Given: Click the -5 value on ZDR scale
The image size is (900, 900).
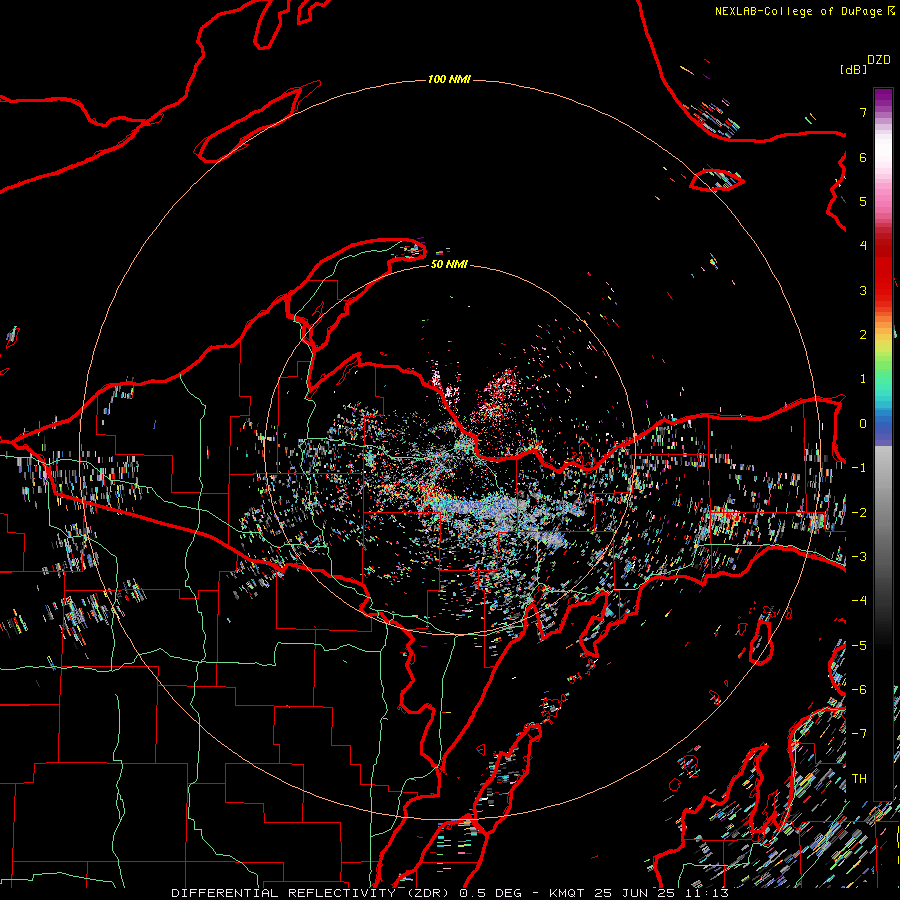Looking at the screenshot, I should (859, 646).
